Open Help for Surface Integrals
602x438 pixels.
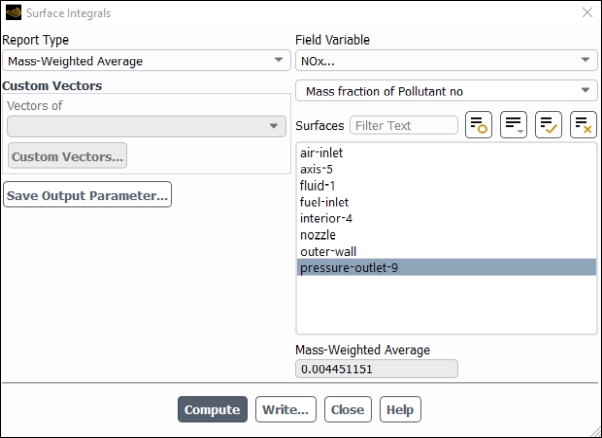coord(400,409)
